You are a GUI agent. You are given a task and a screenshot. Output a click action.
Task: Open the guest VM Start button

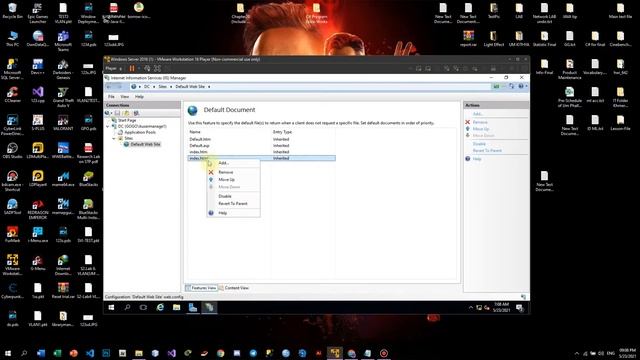click(x=111, y=307)
